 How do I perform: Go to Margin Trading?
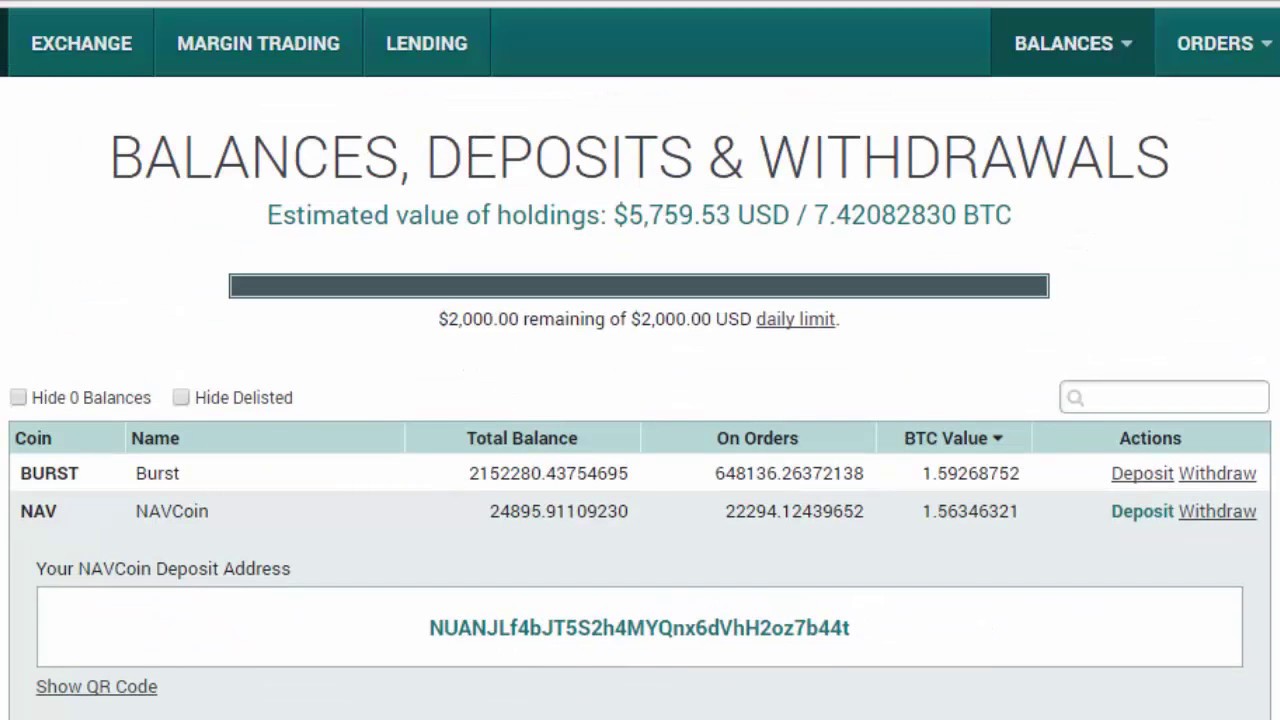pos(258,43)
